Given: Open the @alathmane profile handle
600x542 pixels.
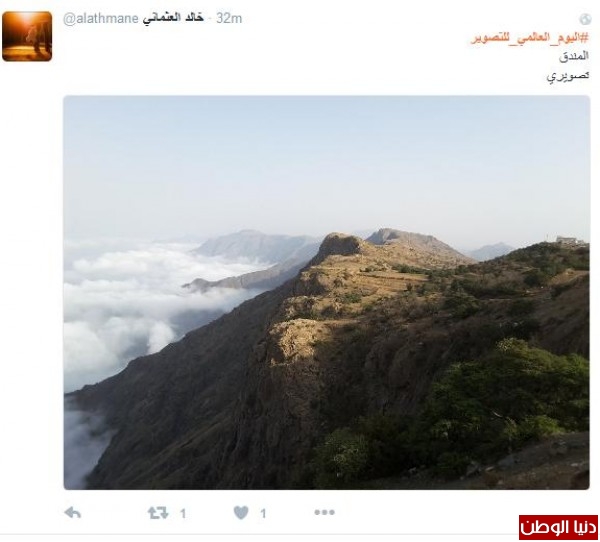Looking at the screenshot, I should [x=101, y=18].
